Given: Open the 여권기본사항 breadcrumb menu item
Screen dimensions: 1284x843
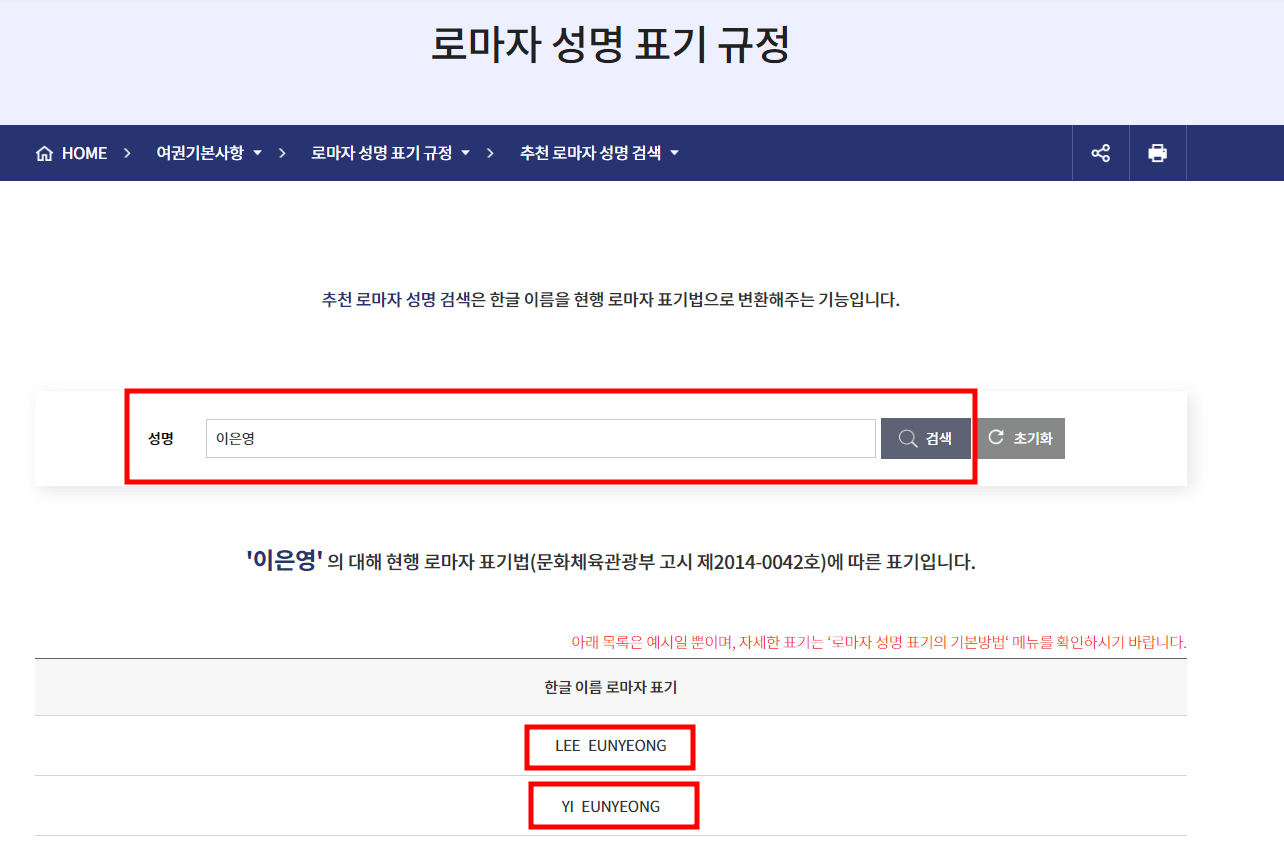Looking at the screenshot, I should pyautogui.click(x=203, y=152).
